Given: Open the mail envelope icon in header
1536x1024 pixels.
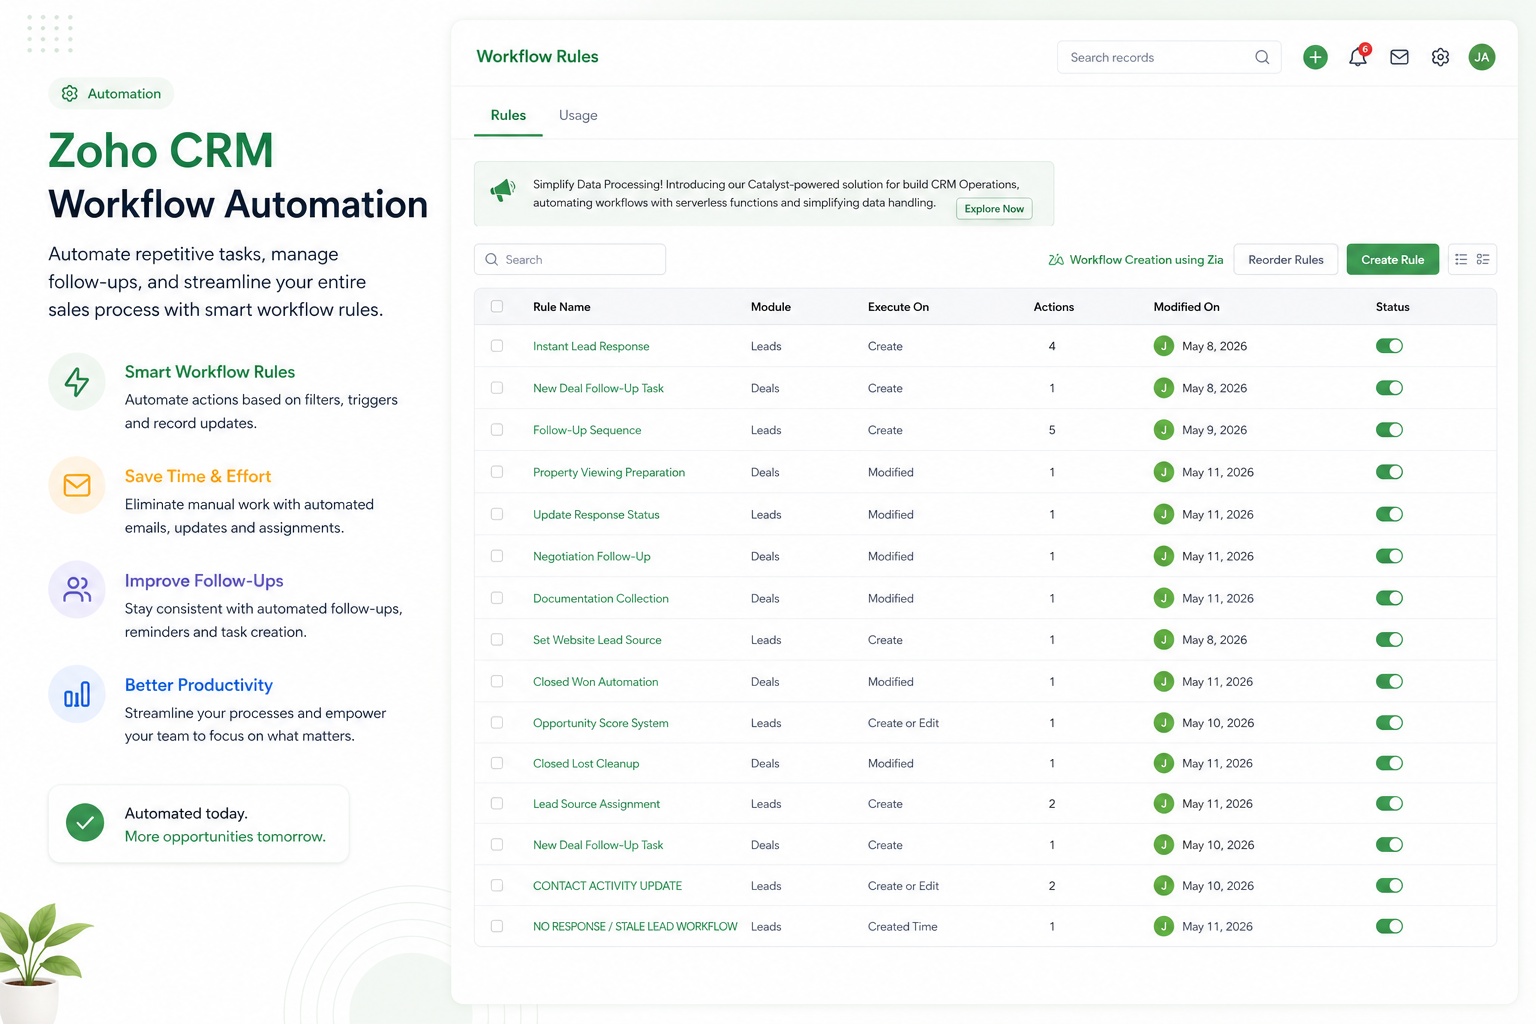Looking at the screenshot, I should click(1399, 57).
